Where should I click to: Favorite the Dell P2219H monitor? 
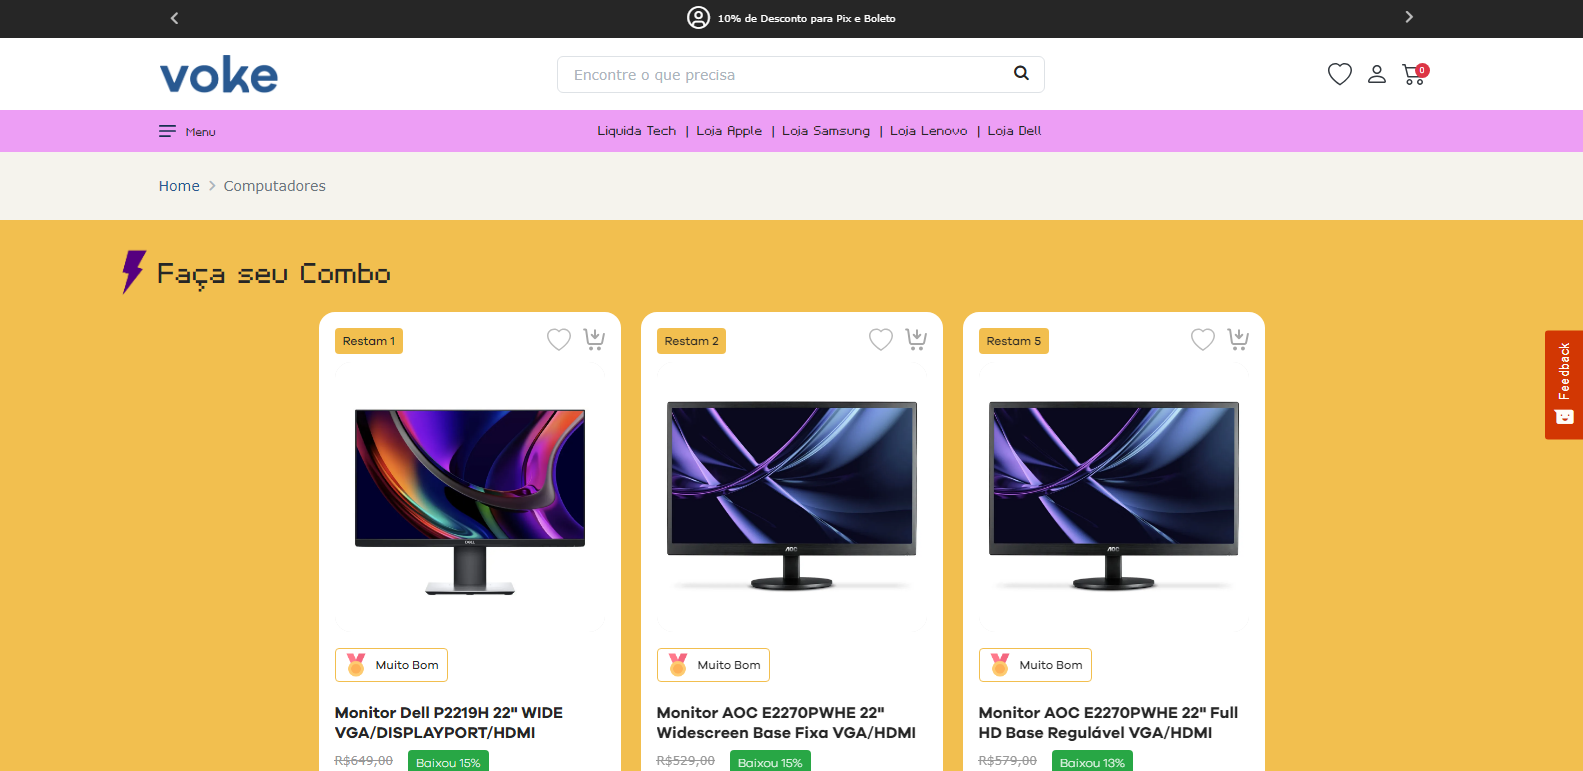click(559, 340)
